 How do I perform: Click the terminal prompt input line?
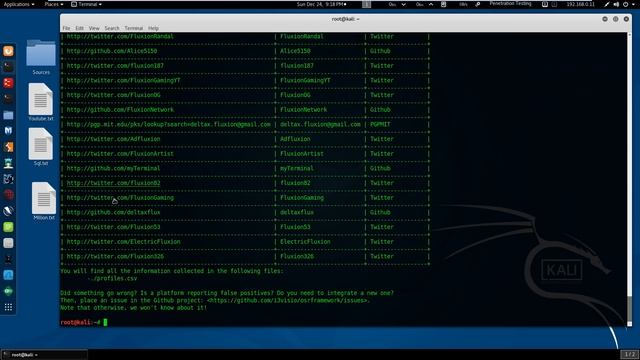pyautogui.click(x=343, y=322)
